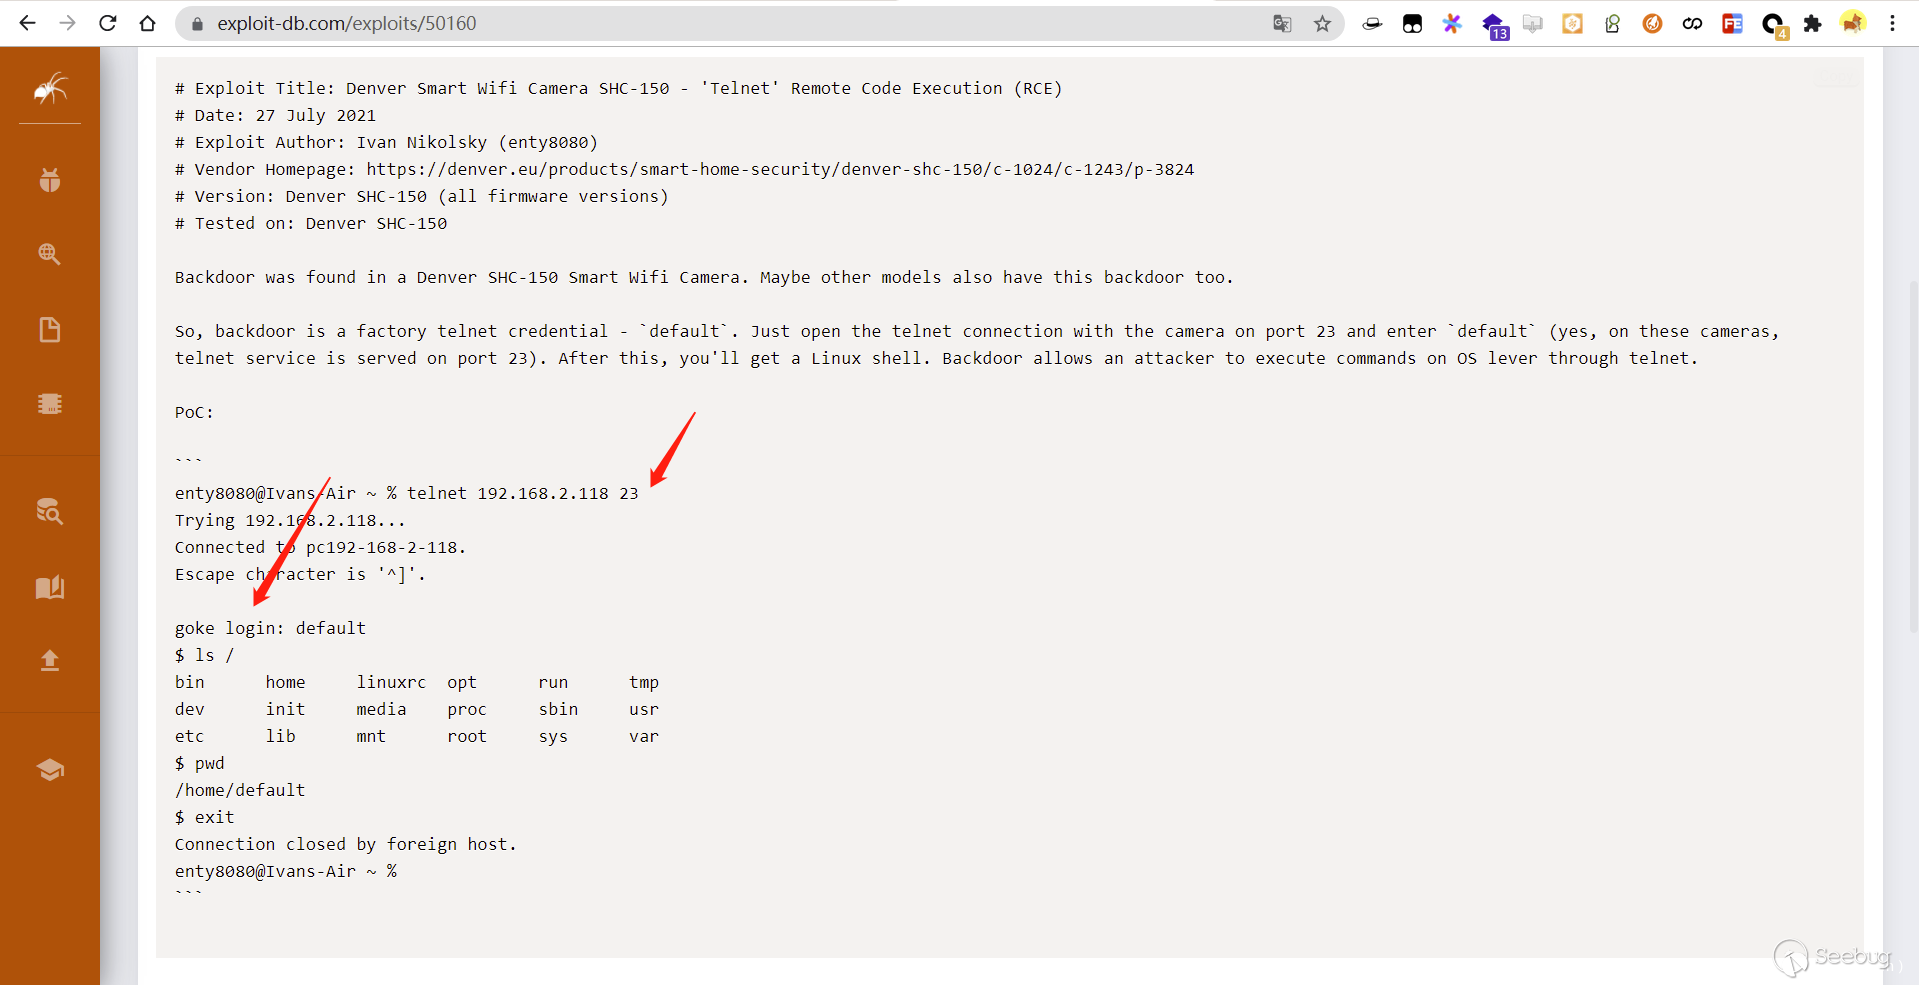Viewport: 1919px width, 985px height.
Task: Open the black circle extension with badge 4
Action: pos(1774,25)
